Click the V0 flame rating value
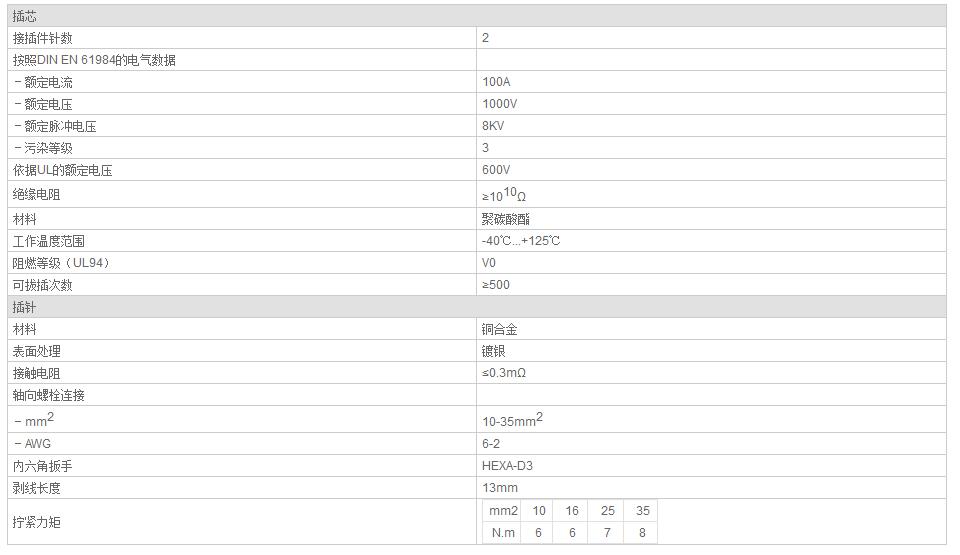 point(489,263)
